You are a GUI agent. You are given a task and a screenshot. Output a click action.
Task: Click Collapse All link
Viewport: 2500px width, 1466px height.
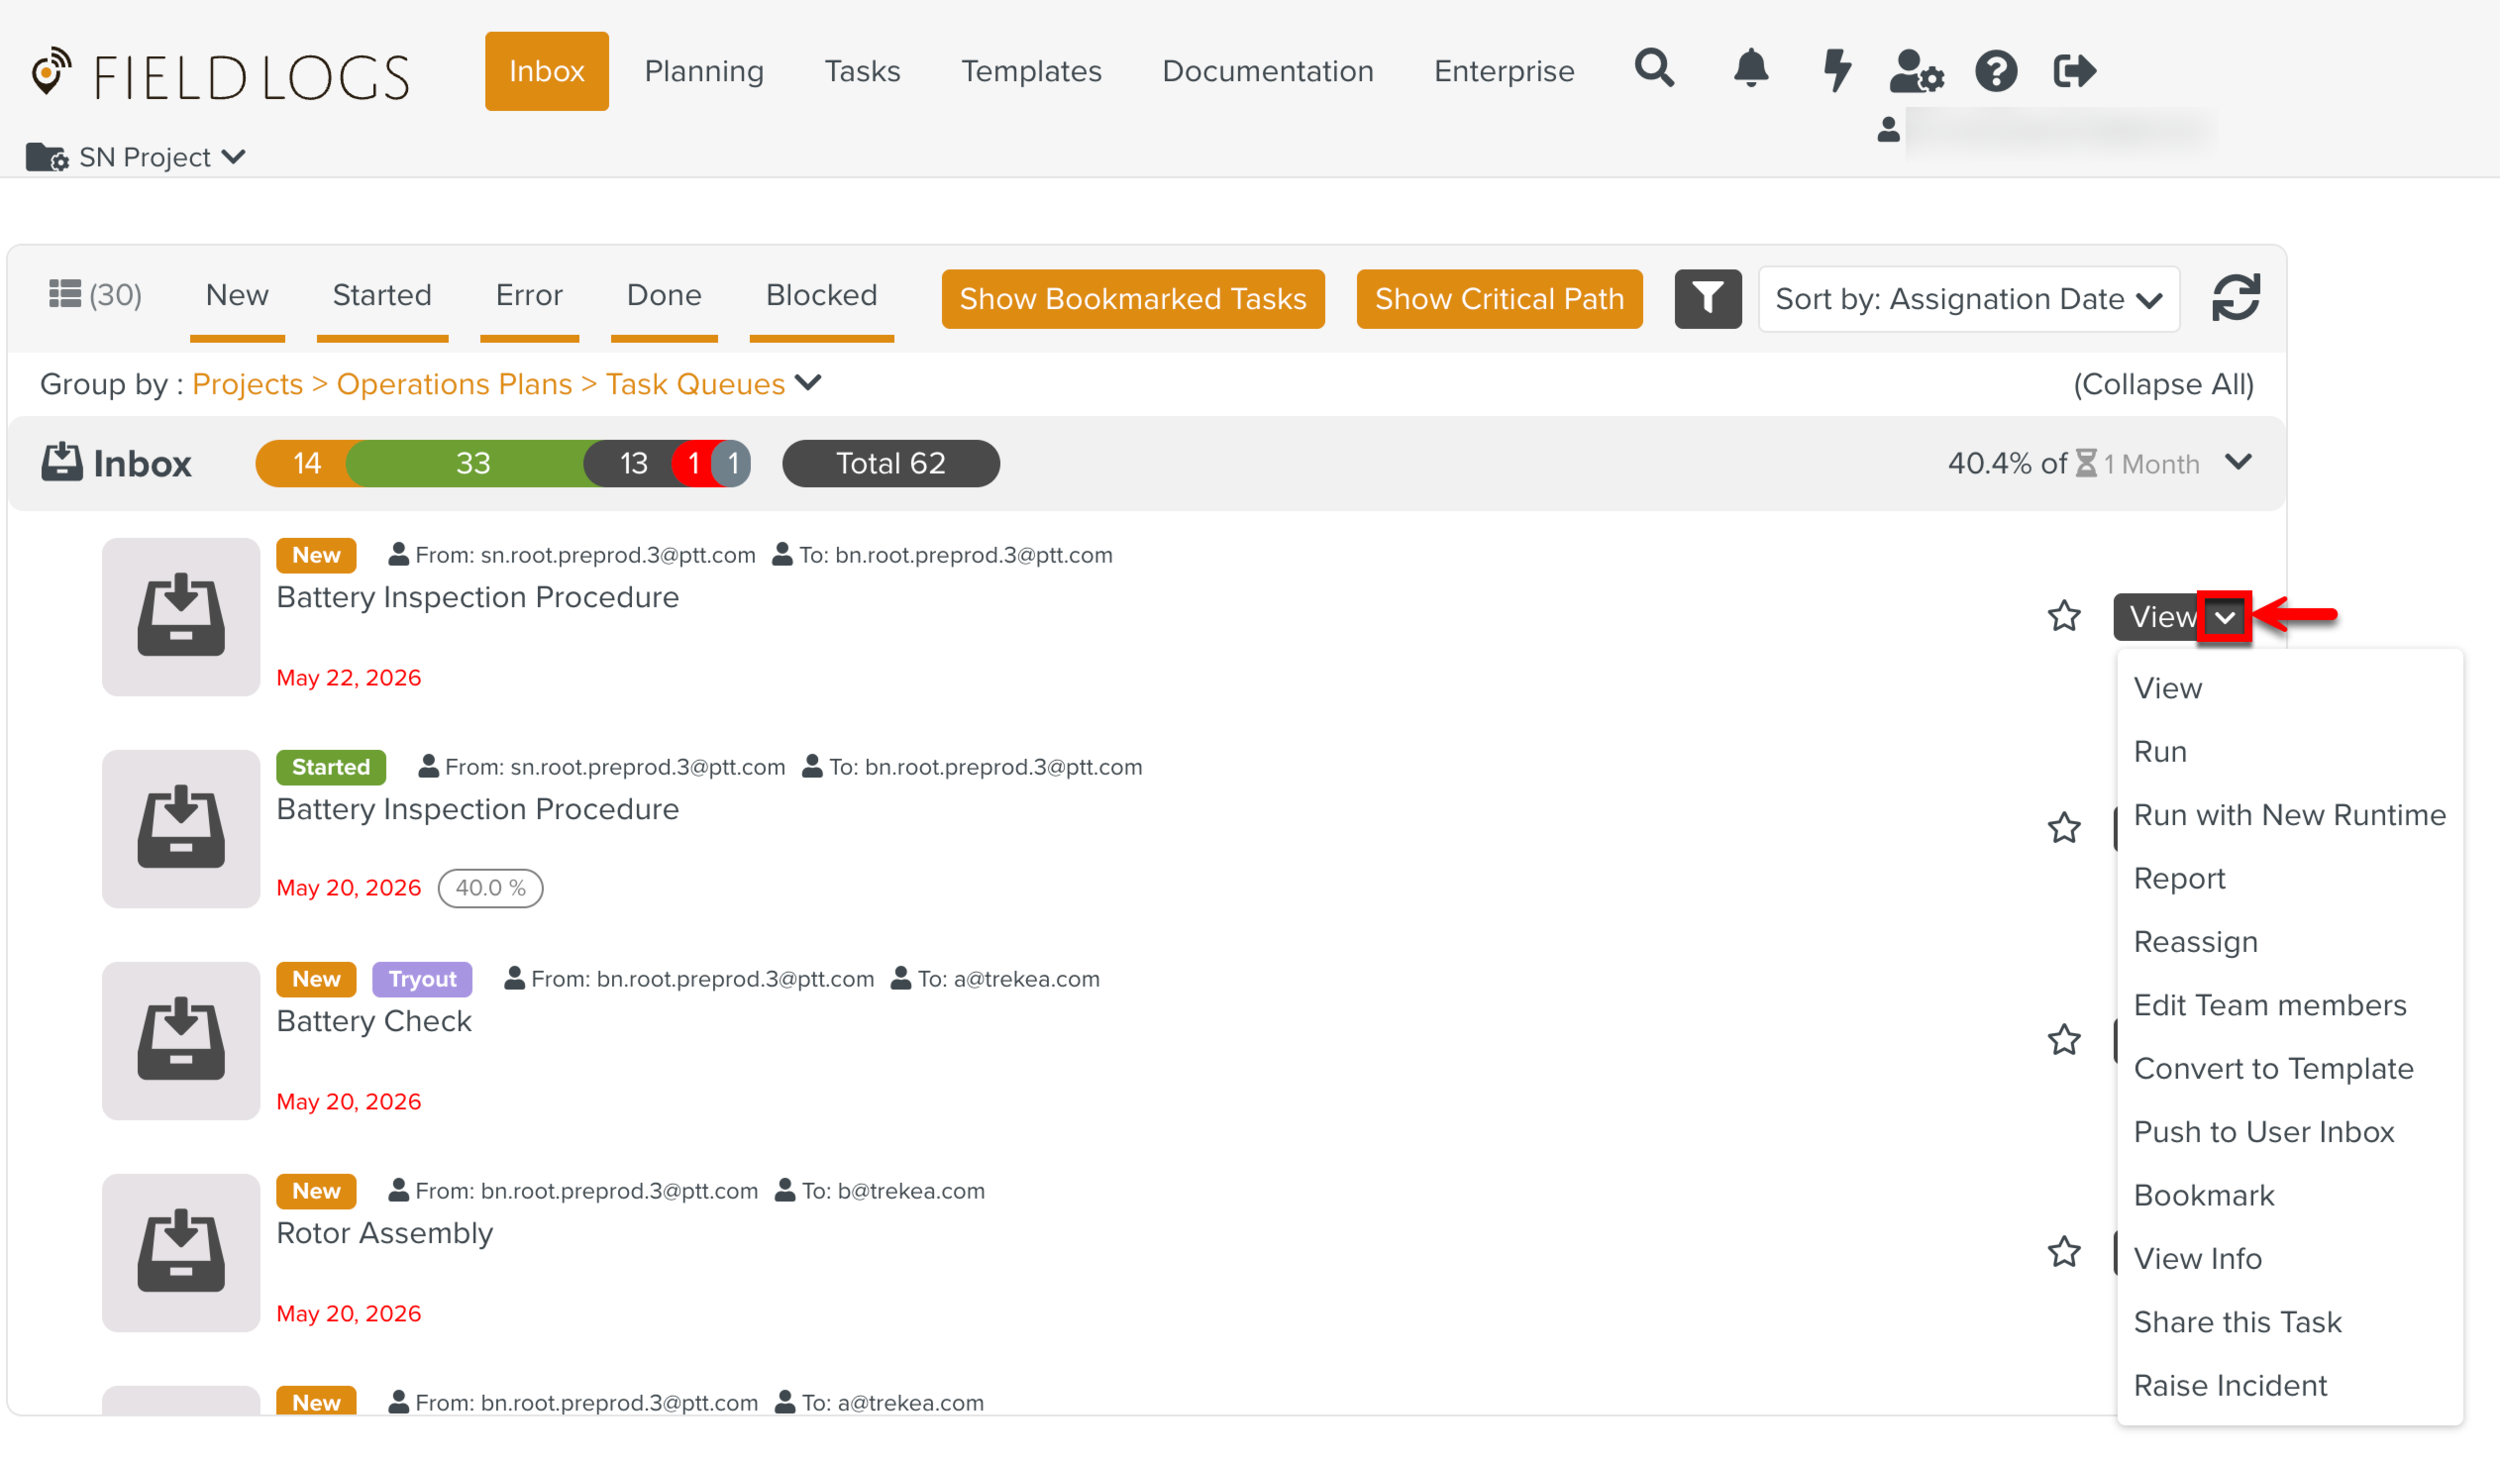point(2163,384)
